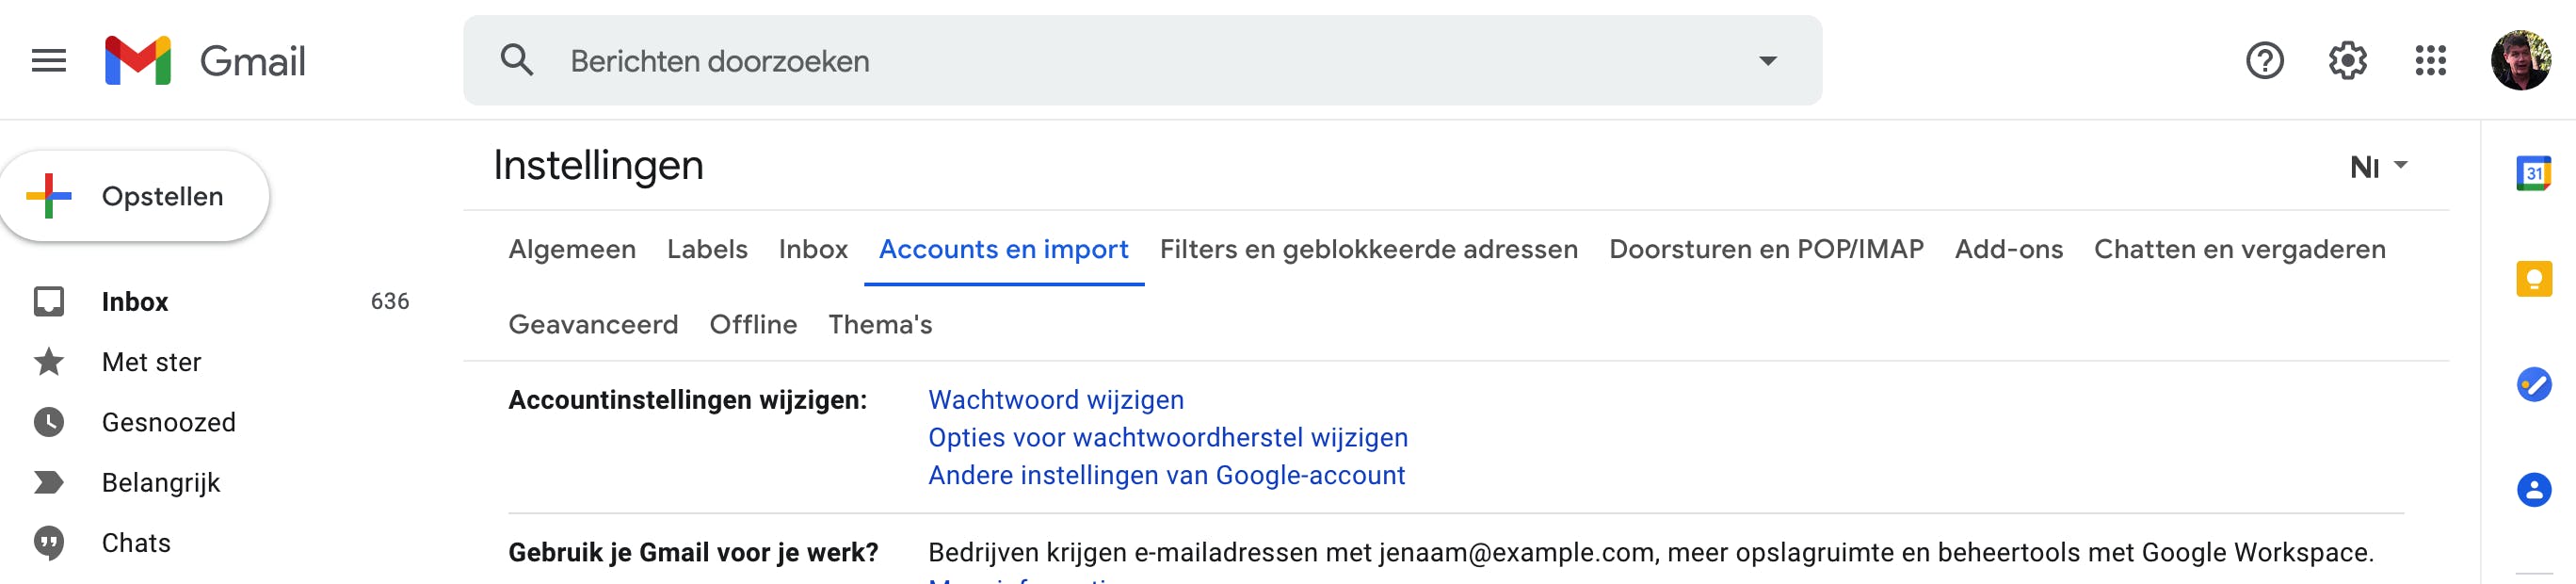Open the Help support icon

point(2264,61)
